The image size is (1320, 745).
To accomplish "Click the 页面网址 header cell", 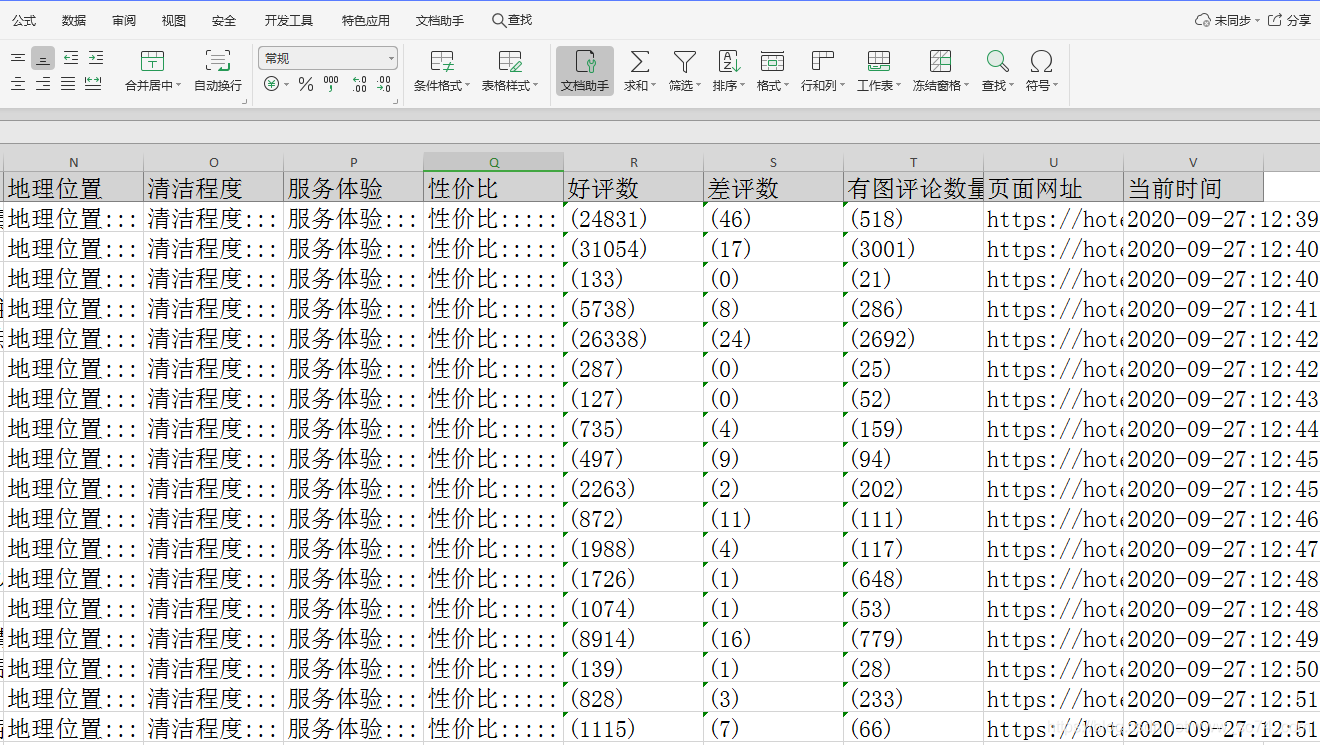I will [1054, 187].
